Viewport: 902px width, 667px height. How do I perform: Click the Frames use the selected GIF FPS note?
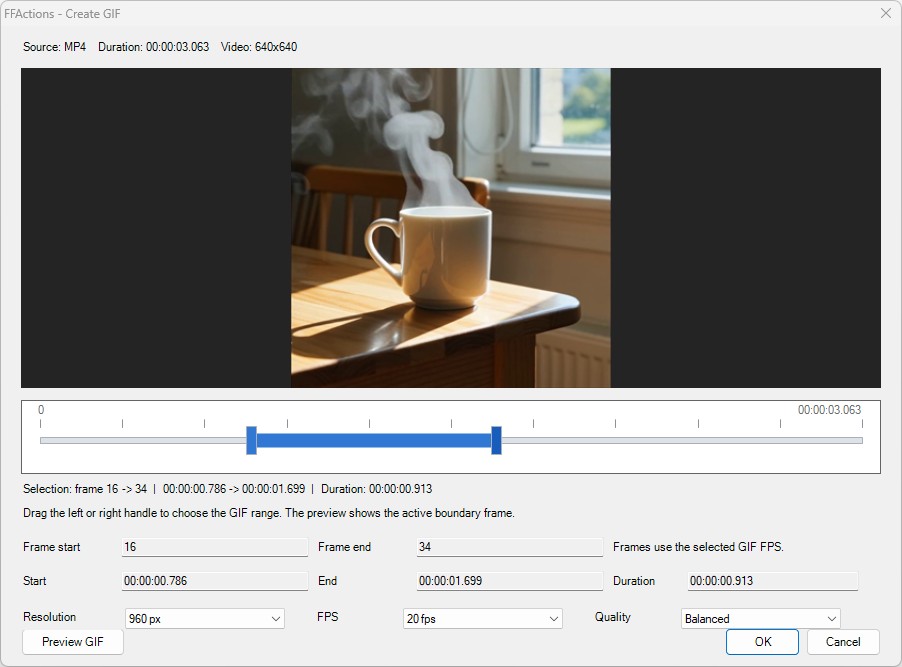click(698, 547)
